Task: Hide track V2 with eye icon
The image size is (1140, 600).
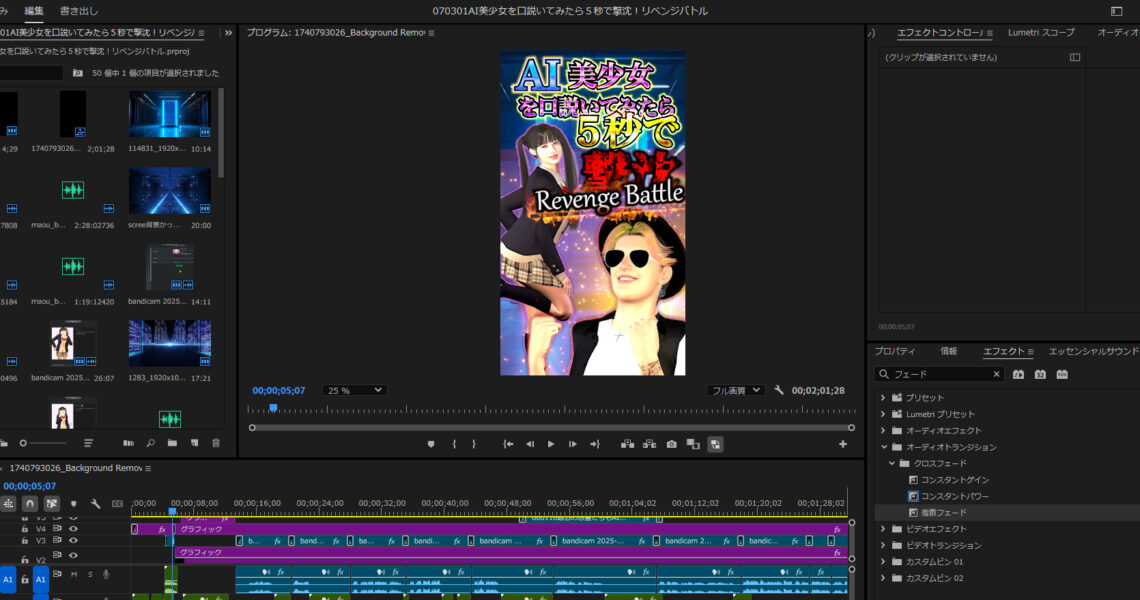Action: (x=73, y=556)
